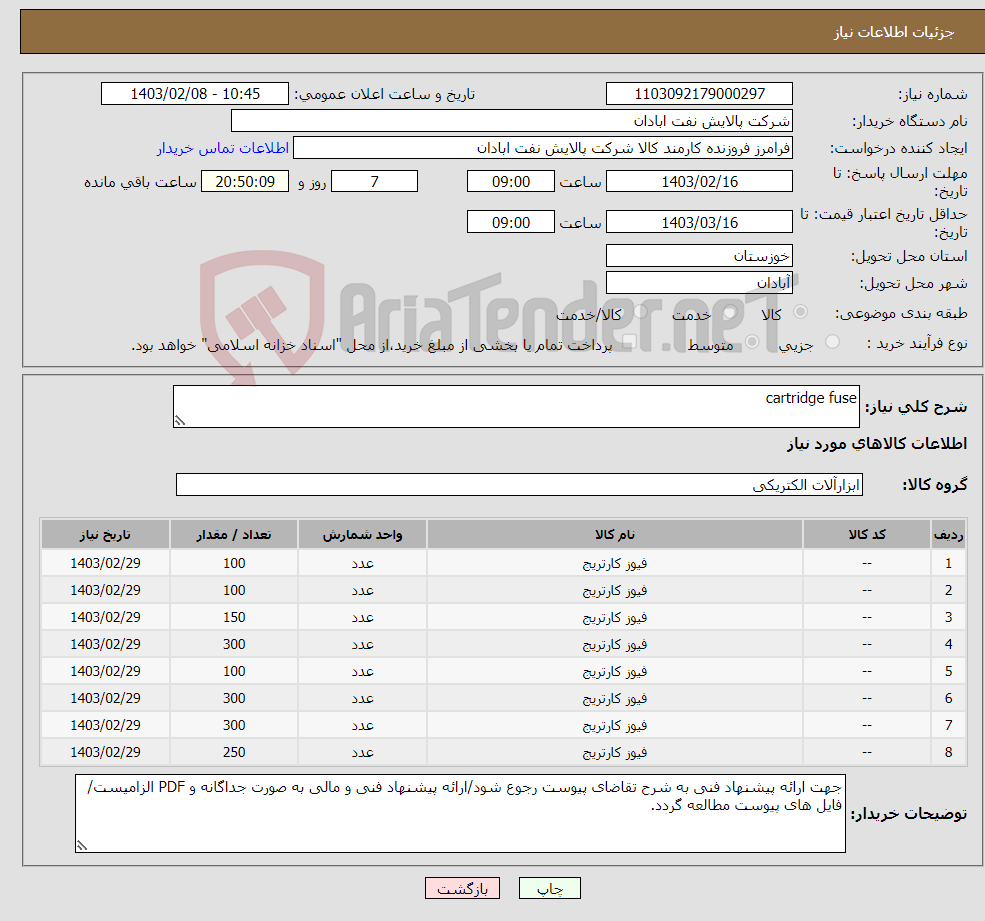This screenshot has width=985, height=921.
Task: Click the تاریخ نیاز column header
Action: [x=106, y=535]
